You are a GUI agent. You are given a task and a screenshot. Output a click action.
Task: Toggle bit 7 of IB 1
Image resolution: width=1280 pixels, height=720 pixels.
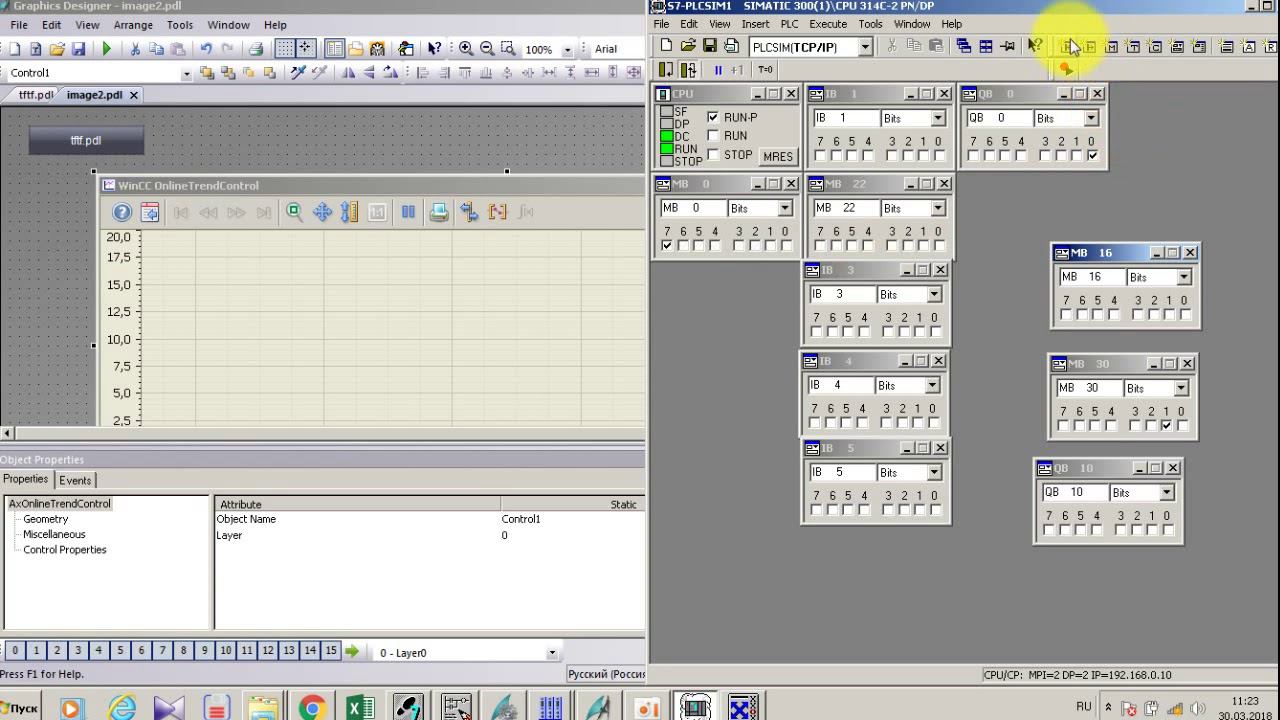pos(820,156)
